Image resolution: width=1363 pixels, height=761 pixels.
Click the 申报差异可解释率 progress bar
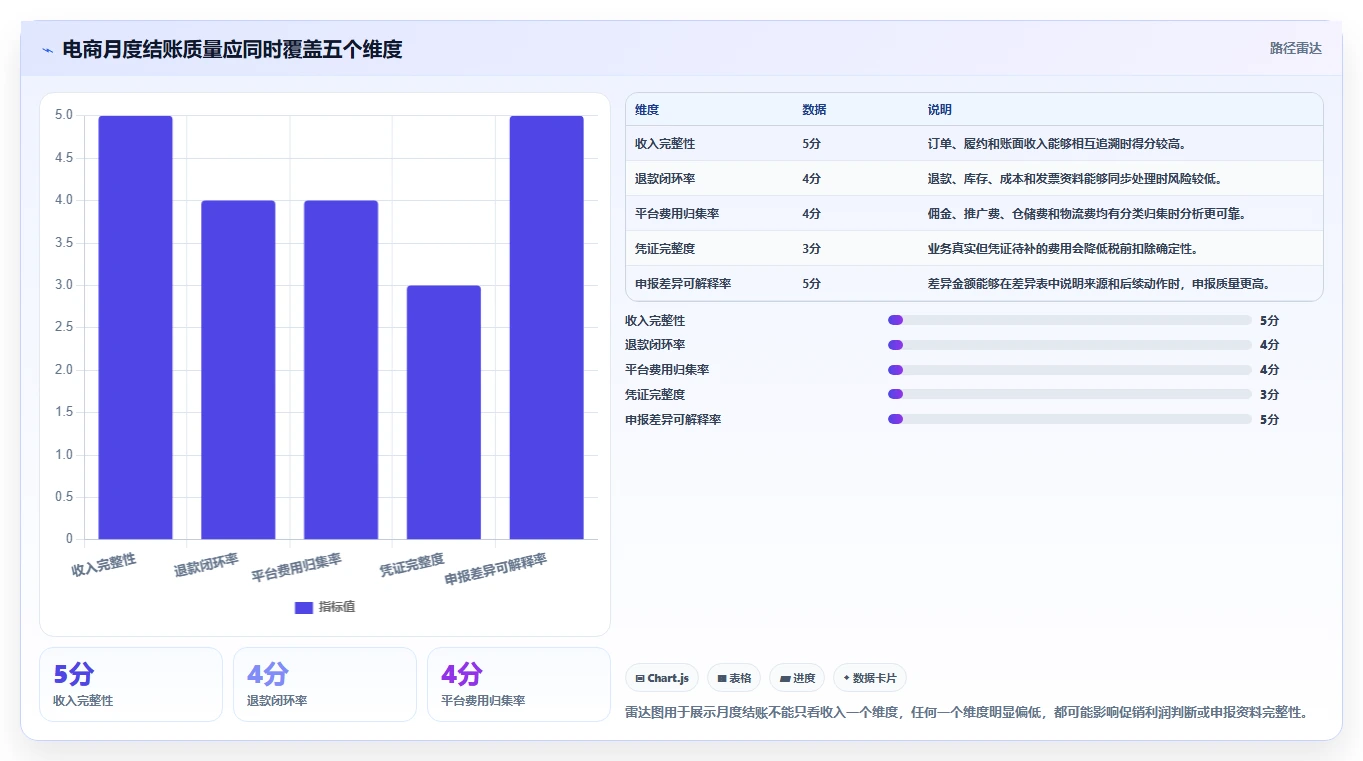pos(1070,419)
